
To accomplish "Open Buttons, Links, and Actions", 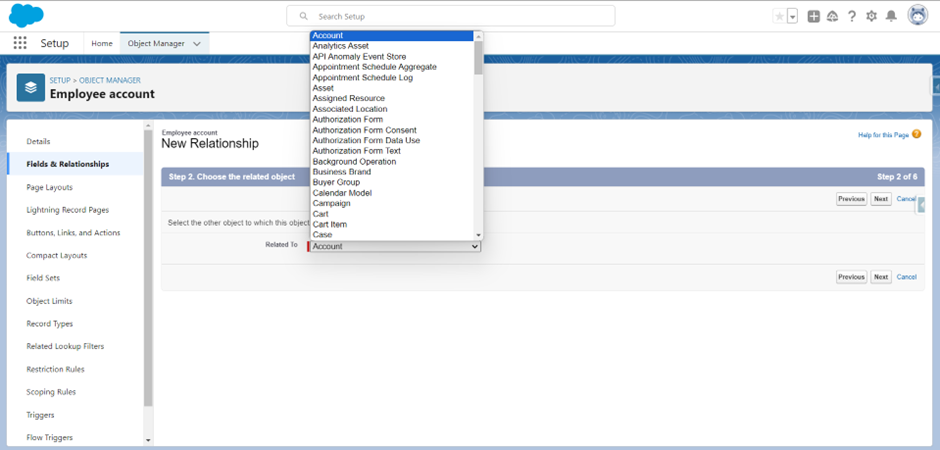I will pos(73,232).
